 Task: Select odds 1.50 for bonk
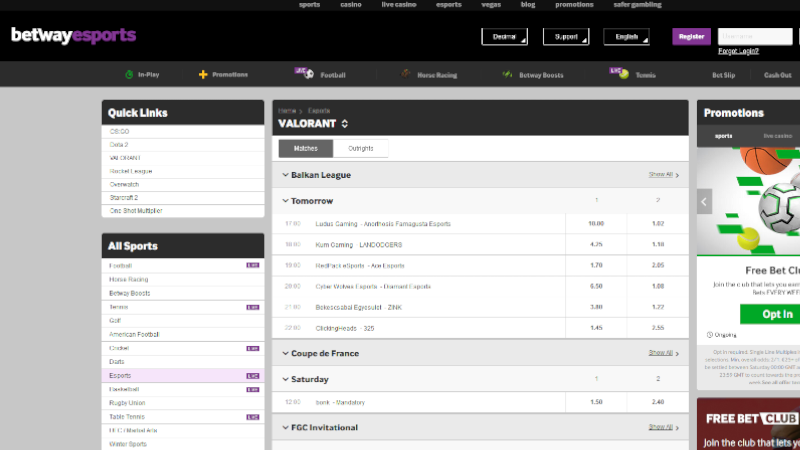pos(596,402)
